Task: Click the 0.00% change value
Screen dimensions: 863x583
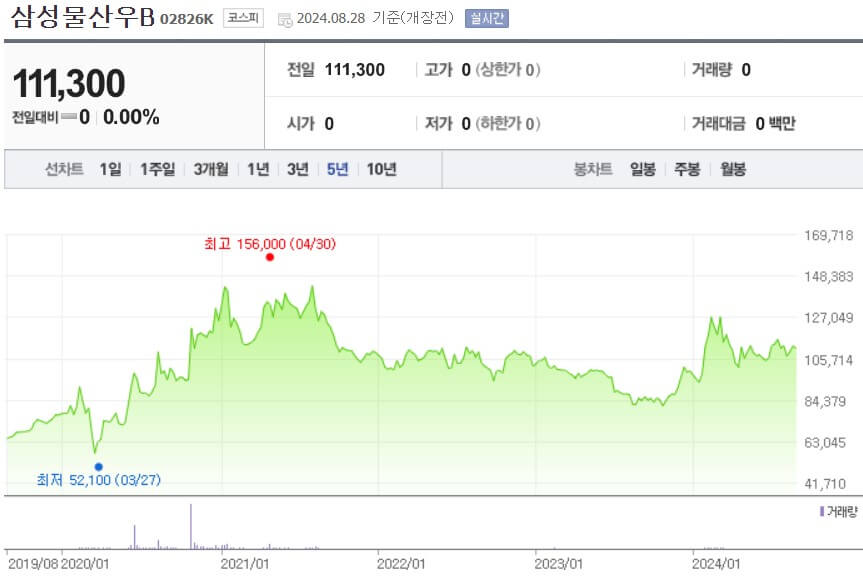Action: [x=132, y=117]
